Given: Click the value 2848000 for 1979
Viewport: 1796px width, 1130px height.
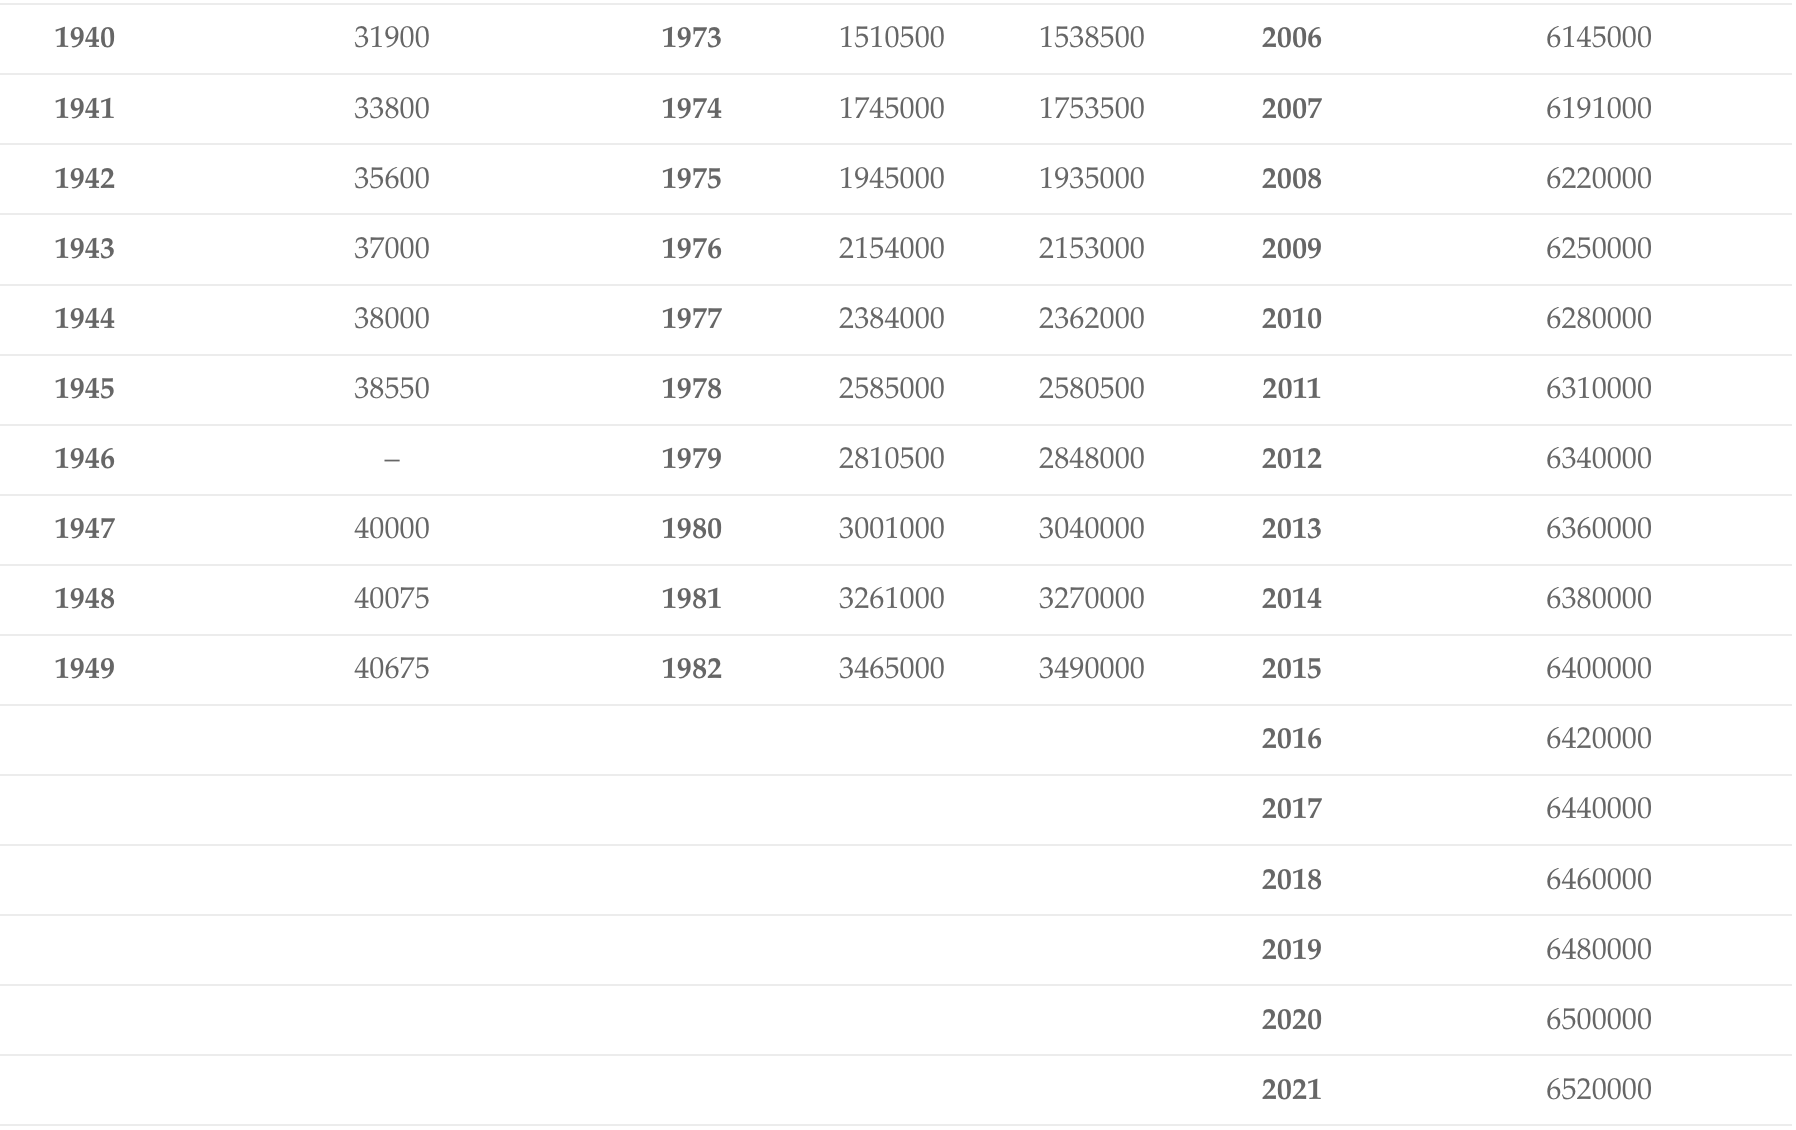Looking at the screenshot, I should [x=1091, y=458].
